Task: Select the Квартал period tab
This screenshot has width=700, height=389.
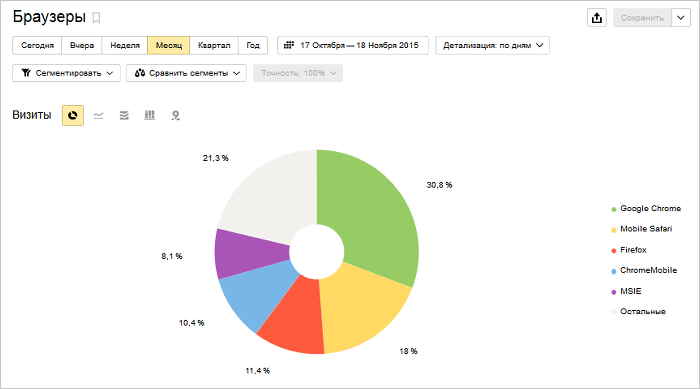Action: click(x=214, y=46)
